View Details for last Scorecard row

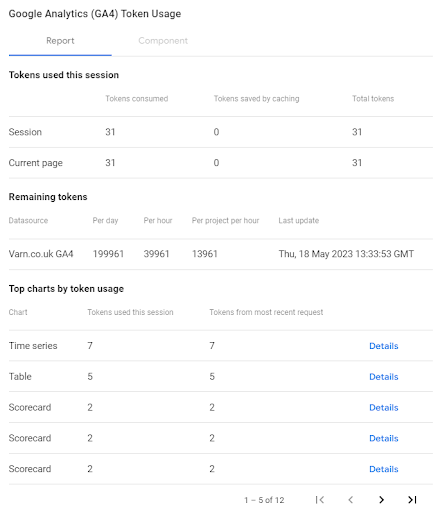384,469
